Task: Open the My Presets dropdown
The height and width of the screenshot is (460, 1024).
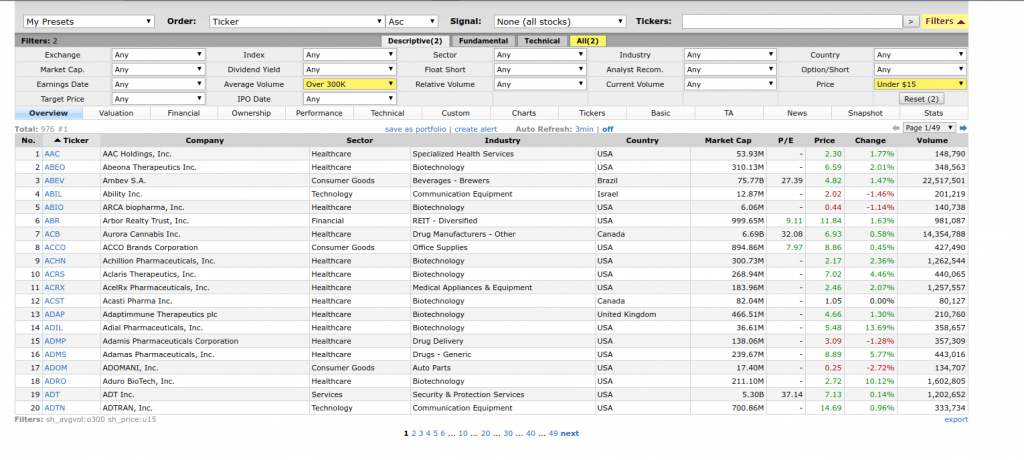Action: (89, 22)
